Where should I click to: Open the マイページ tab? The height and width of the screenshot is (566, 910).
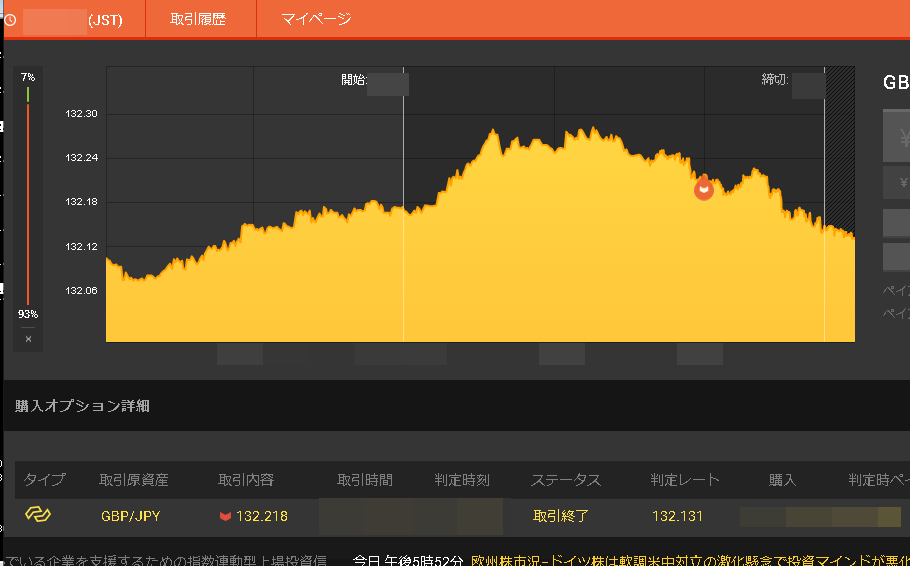tap(316, 19)
